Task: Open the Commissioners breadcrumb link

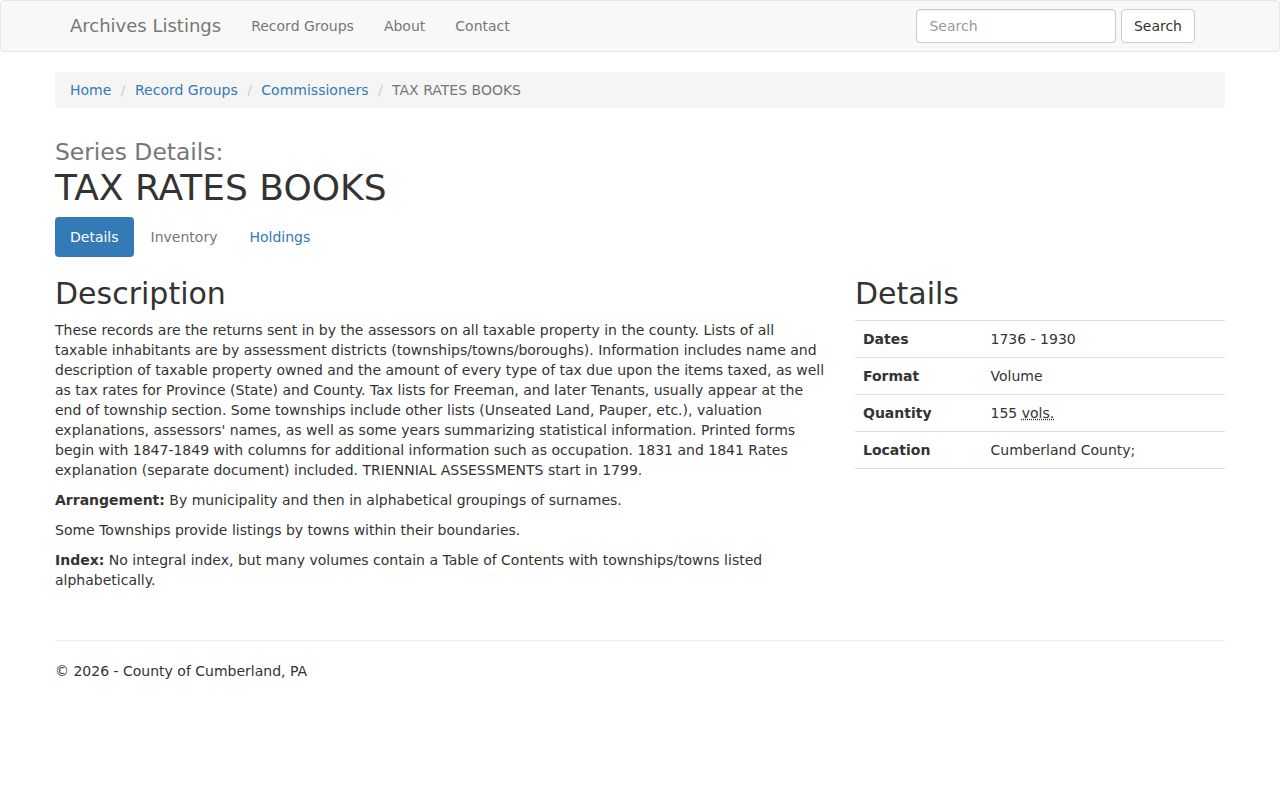Action: point(314,90)
